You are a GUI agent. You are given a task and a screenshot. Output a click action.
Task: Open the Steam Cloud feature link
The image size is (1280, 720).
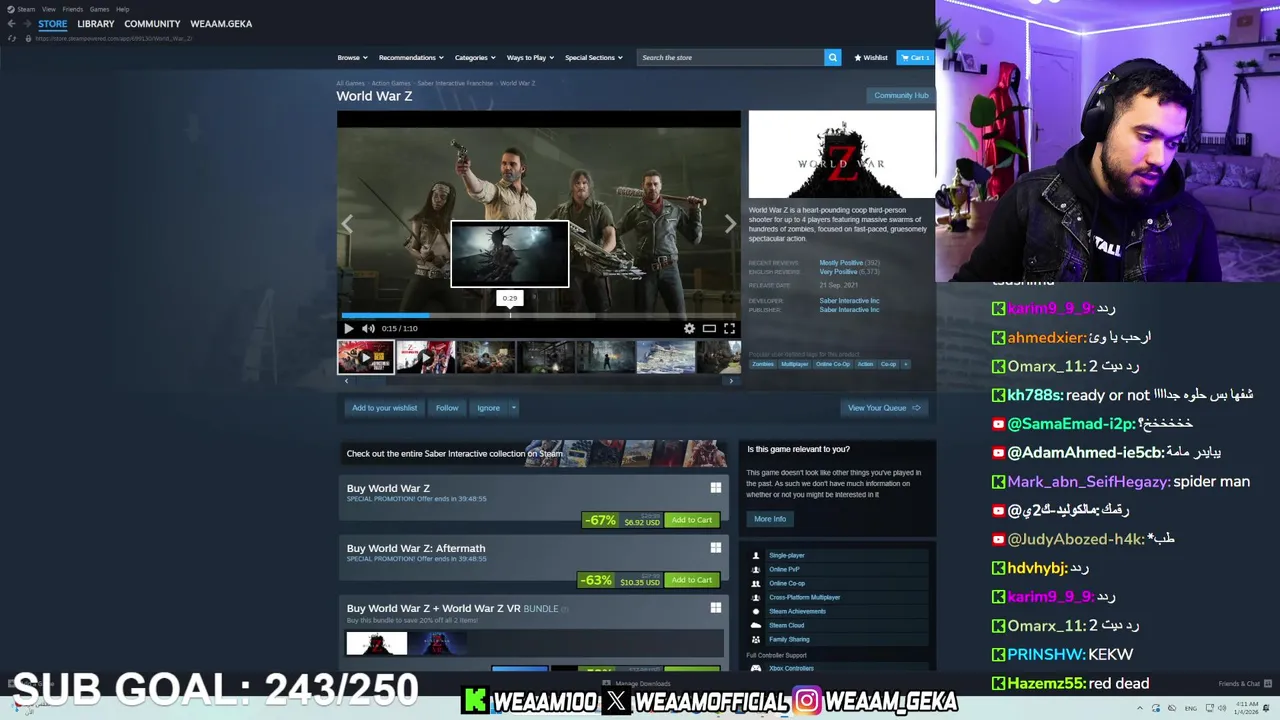click(x=786, y=626)
